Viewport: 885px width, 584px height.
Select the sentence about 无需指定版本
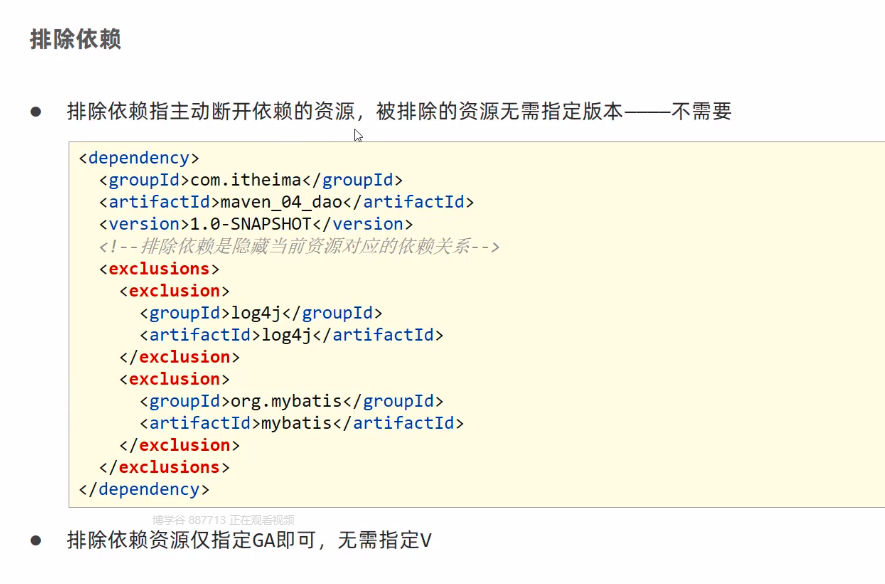399,111
